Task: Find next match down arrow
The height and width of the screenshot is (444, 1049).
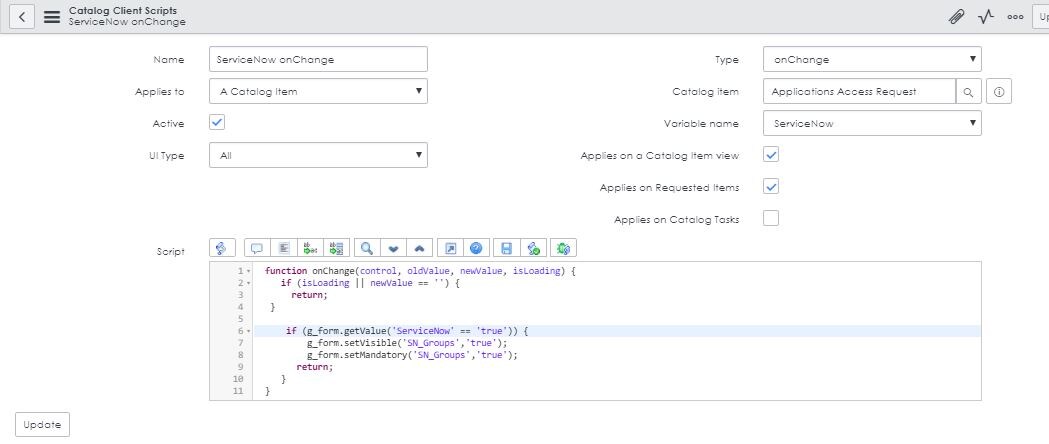Action: pos(393,248)
